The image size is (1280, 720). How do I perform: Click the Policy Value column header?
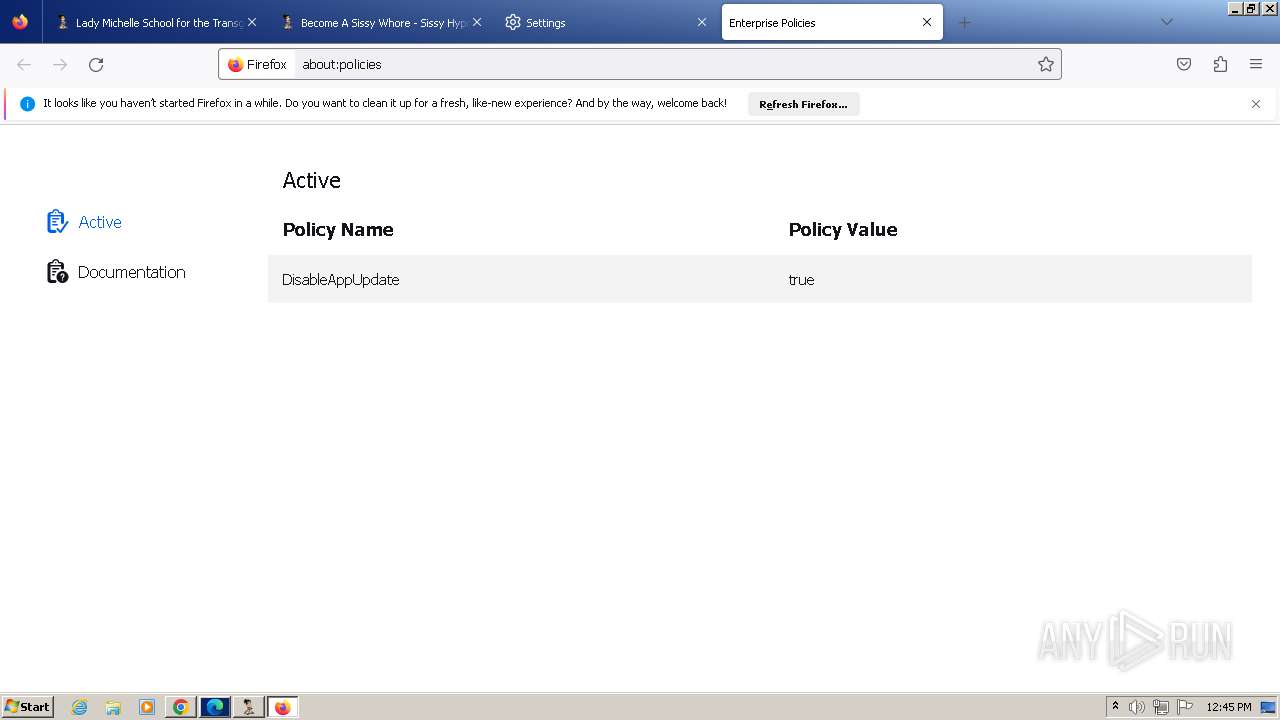[843, 230]
